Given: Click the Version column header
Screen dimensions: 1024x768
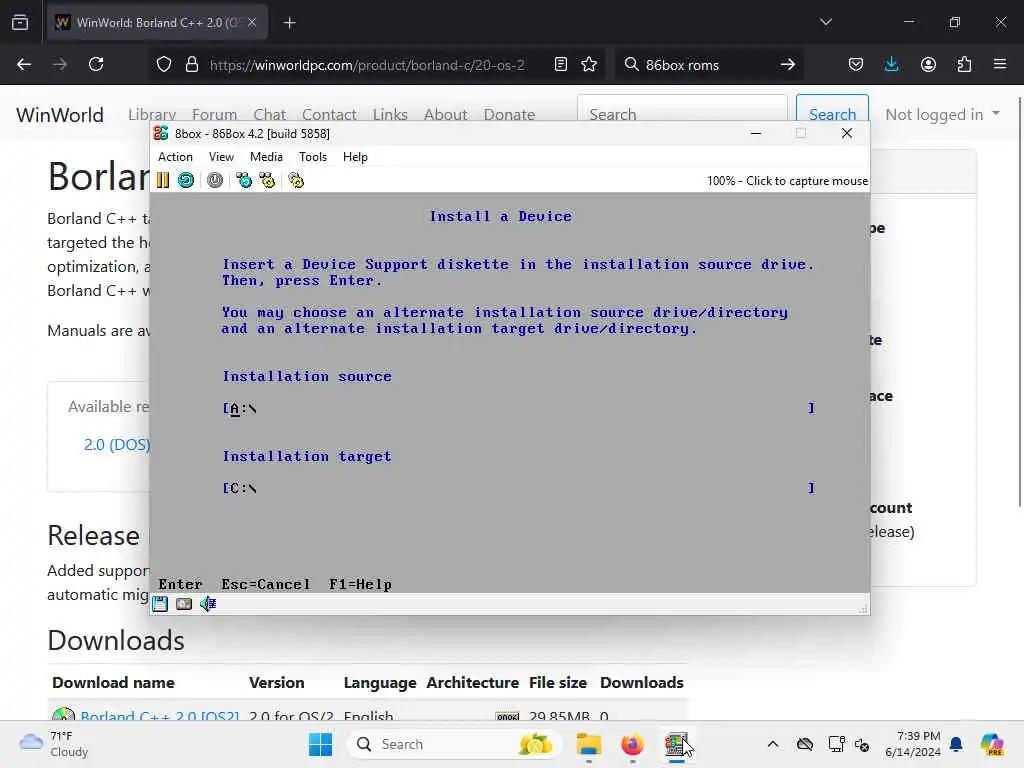Looking at the screenshot, I should [x=276, y=682].
